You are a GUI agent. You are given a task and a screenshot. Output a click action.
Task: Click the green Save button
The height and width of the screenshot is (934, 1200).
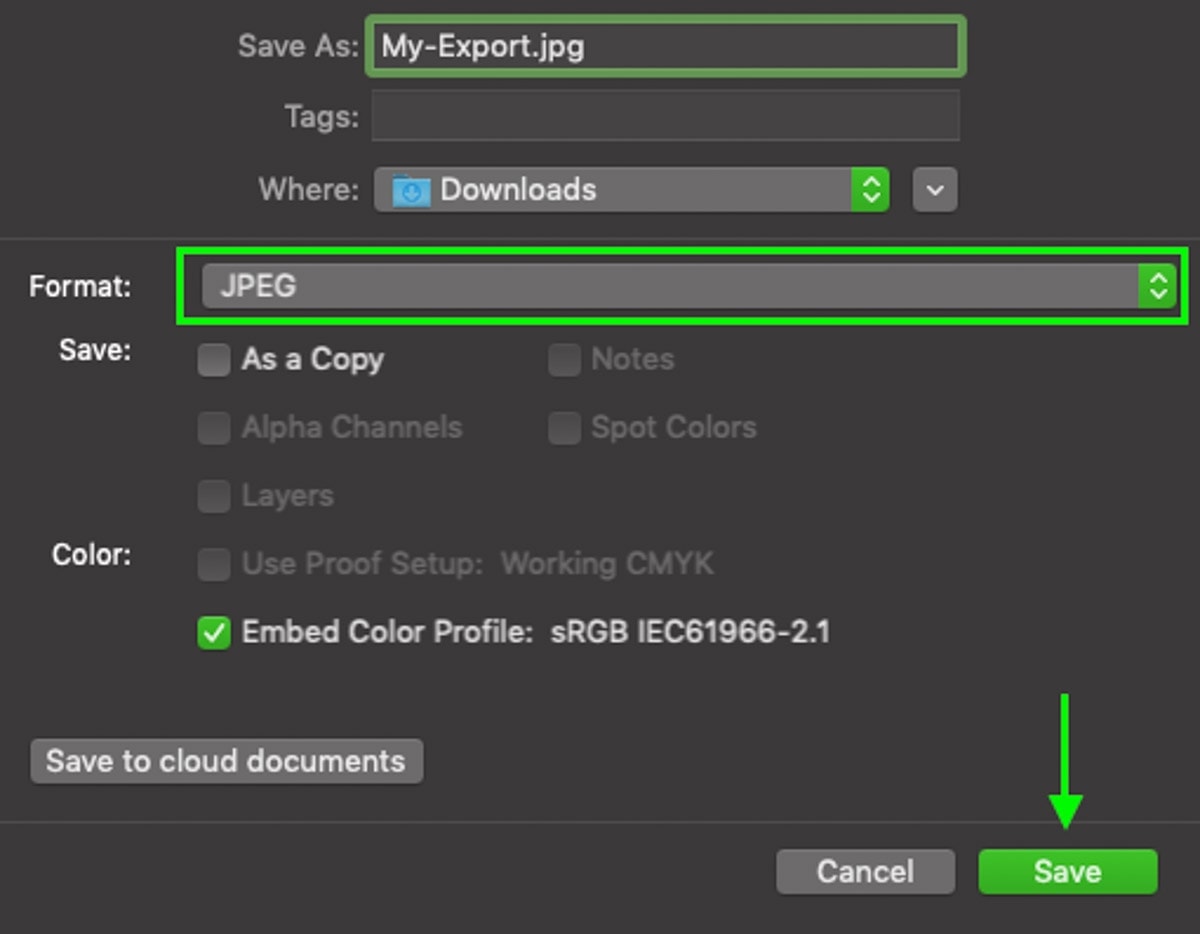tap(1067, 871)
